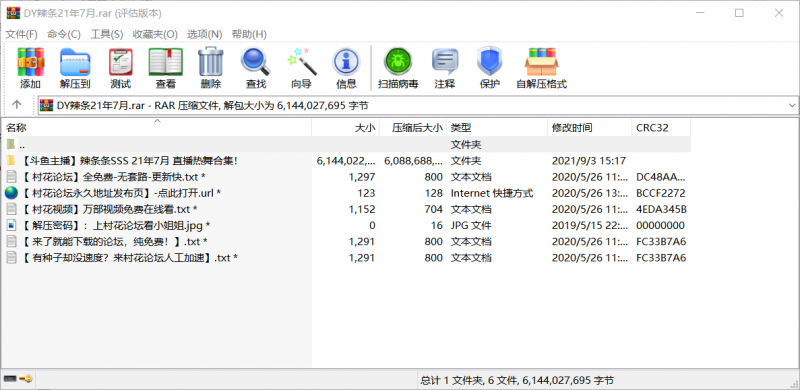Click the 6,144,022,... size cell
800x390 pixels.
[346, 161]
